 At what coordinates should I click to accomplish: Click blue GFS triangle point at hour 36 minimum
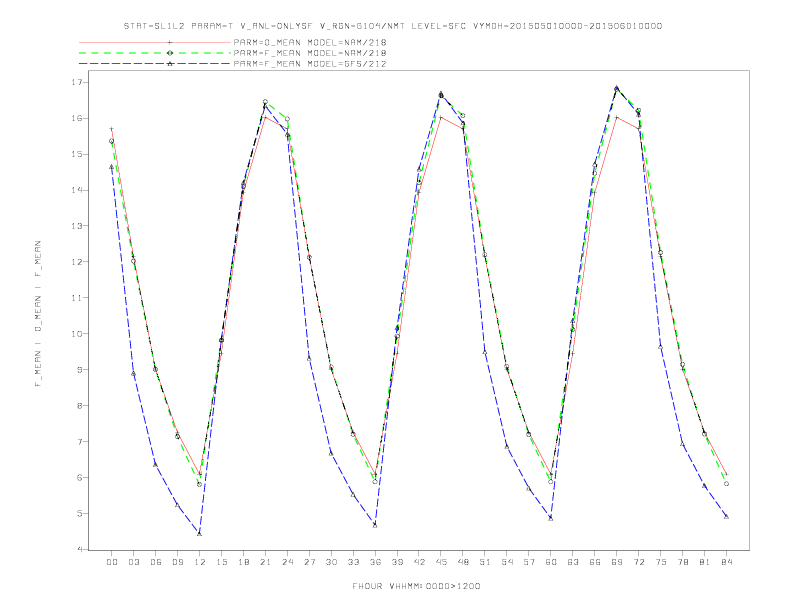[375, 525]
